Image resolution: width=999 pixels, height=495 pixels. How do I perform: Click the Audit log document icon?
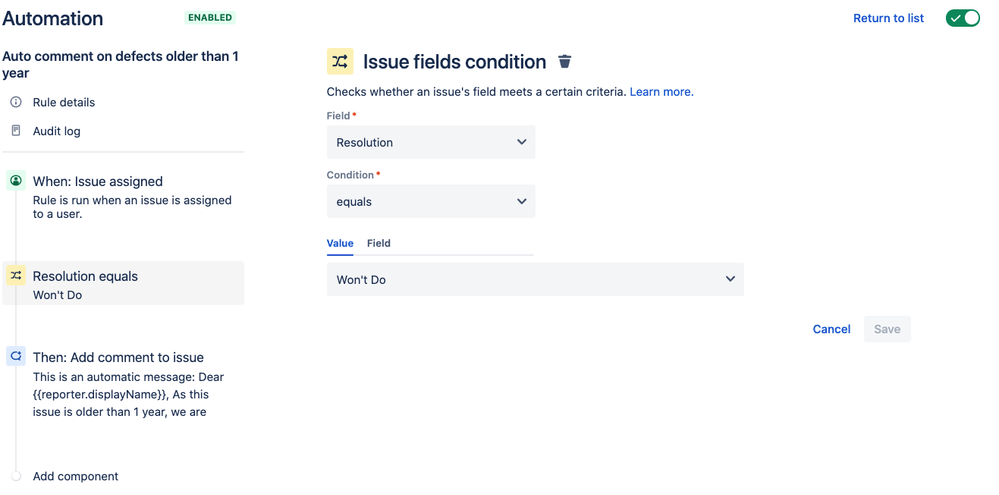tap(16, 131)
